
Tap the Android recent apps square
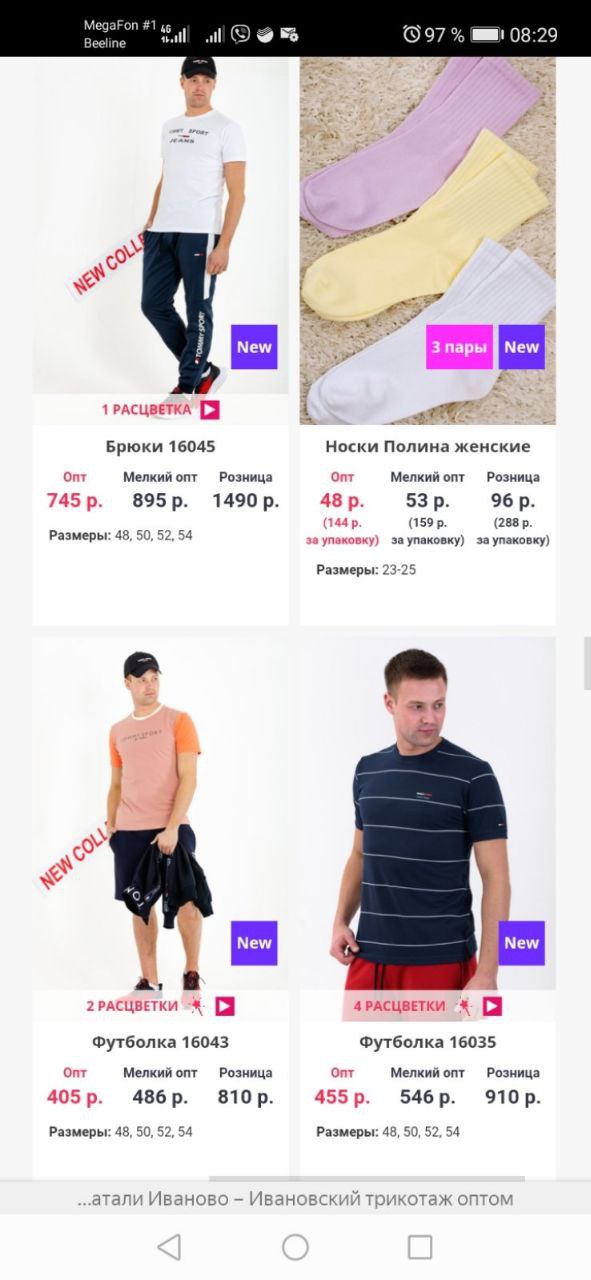[420, 1246]
